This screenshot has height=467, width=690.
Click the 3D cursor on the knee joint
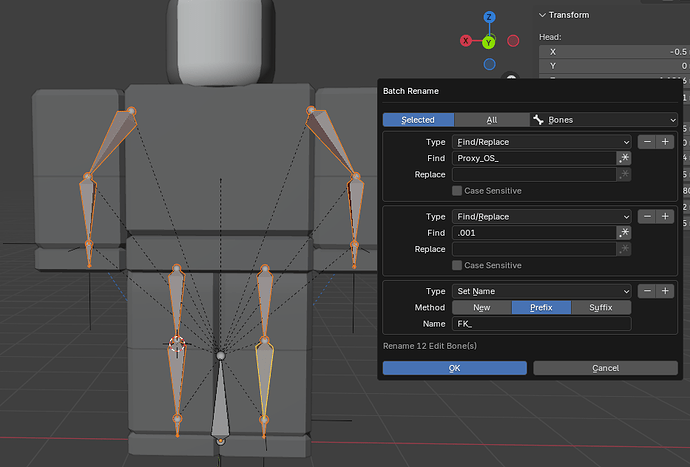point(177,344)
